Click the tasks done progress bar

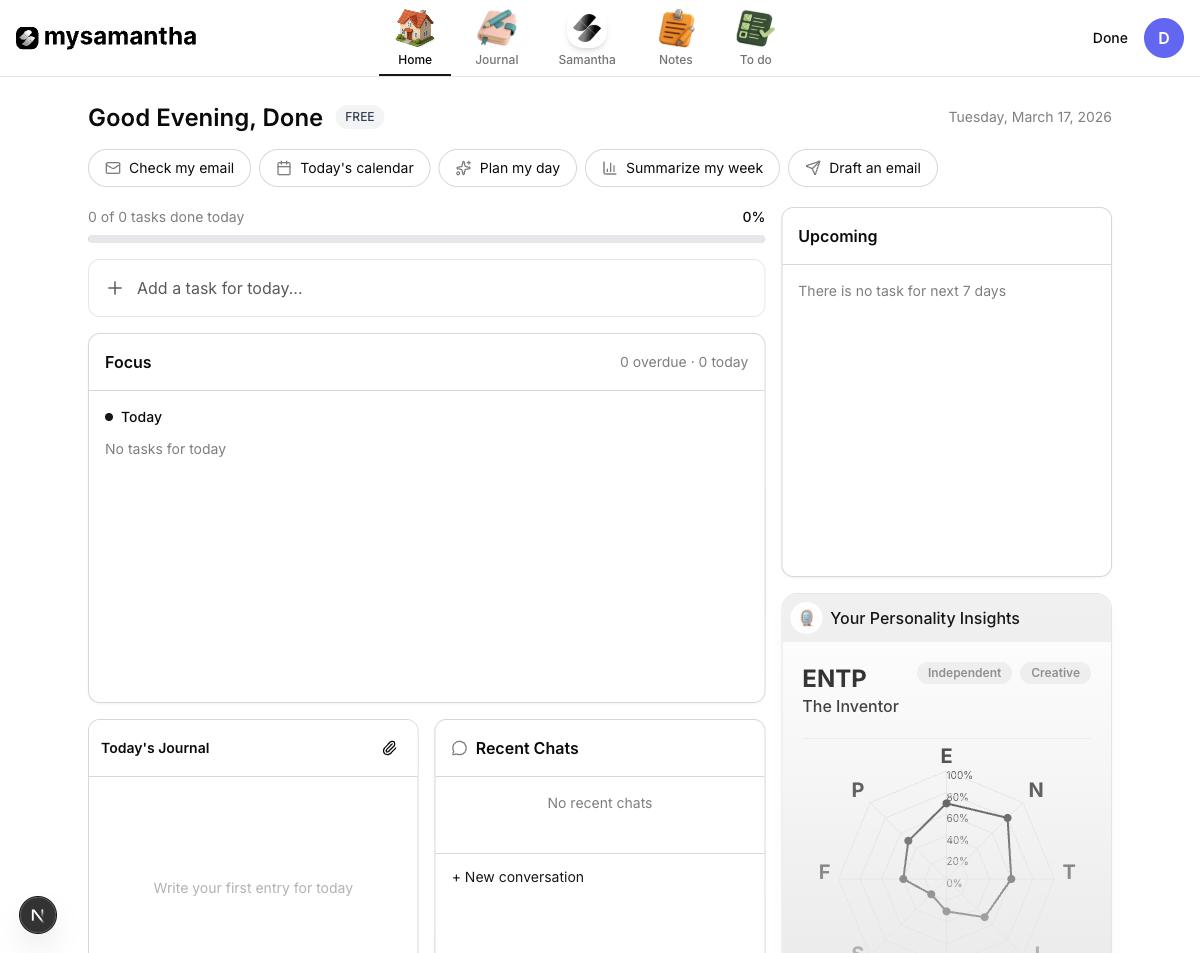tap(426, 239)
